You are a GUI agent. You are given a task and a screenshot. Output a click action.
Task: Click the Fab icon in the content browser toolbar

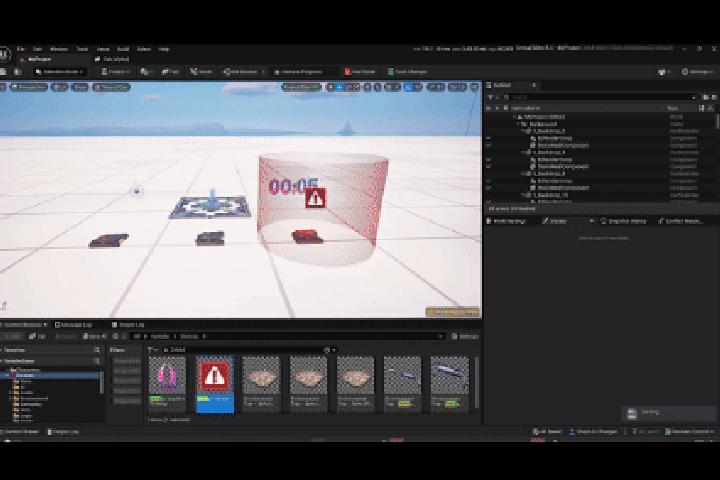[x=38, y=337]
